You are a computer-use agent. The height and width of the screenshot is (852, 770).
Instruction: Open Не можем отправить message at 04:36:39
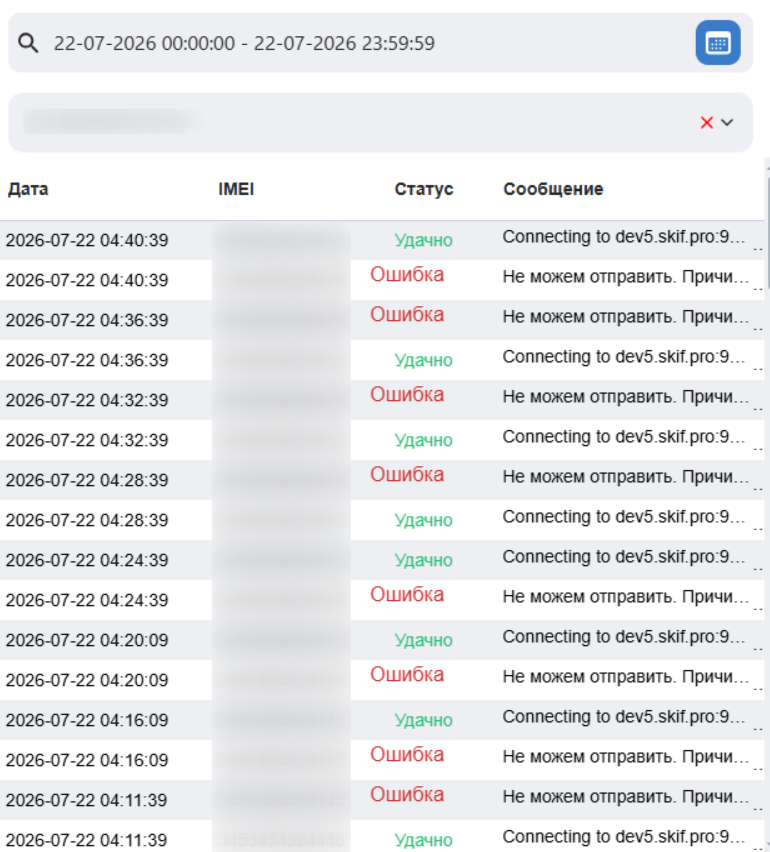pyautogui.click(x=625, y=317)
